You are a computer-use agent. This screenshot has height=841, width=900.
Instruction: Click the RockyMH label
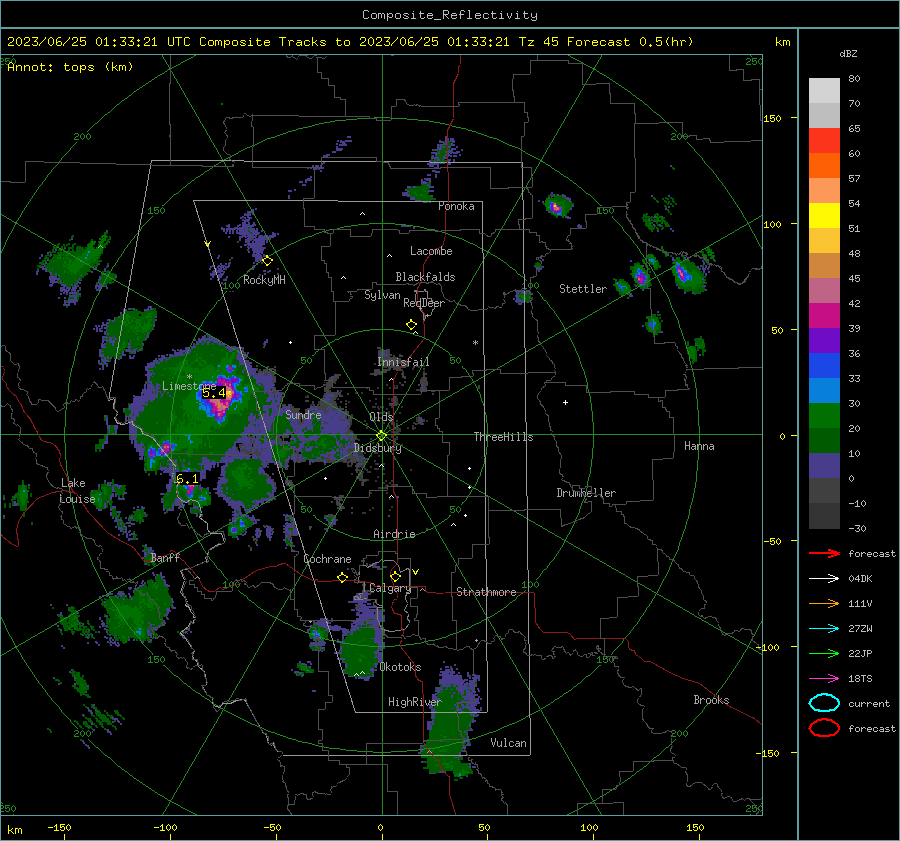[264, 280]
